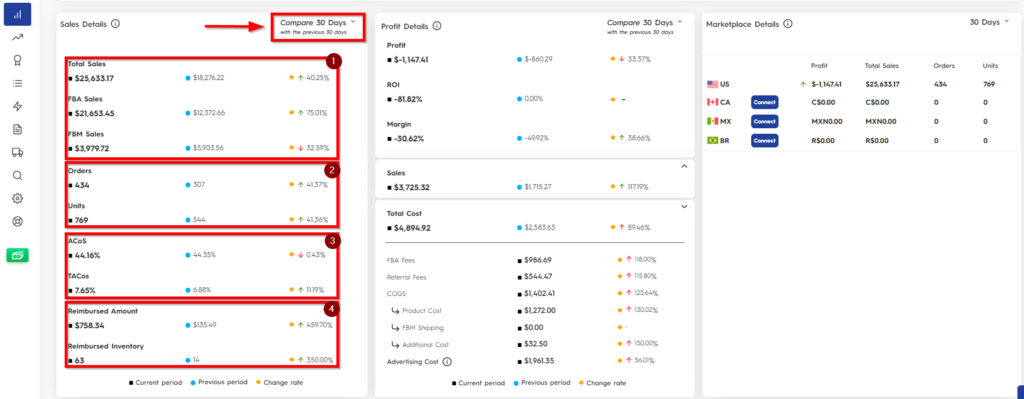Click FBA Sales value $21,653.45
1024x399 pixels.
point(94,114)
